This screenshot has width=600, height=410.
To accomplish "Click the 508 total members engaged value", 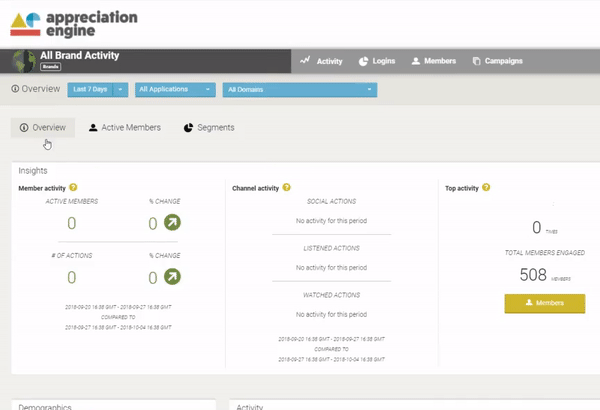I will (533, 274).
